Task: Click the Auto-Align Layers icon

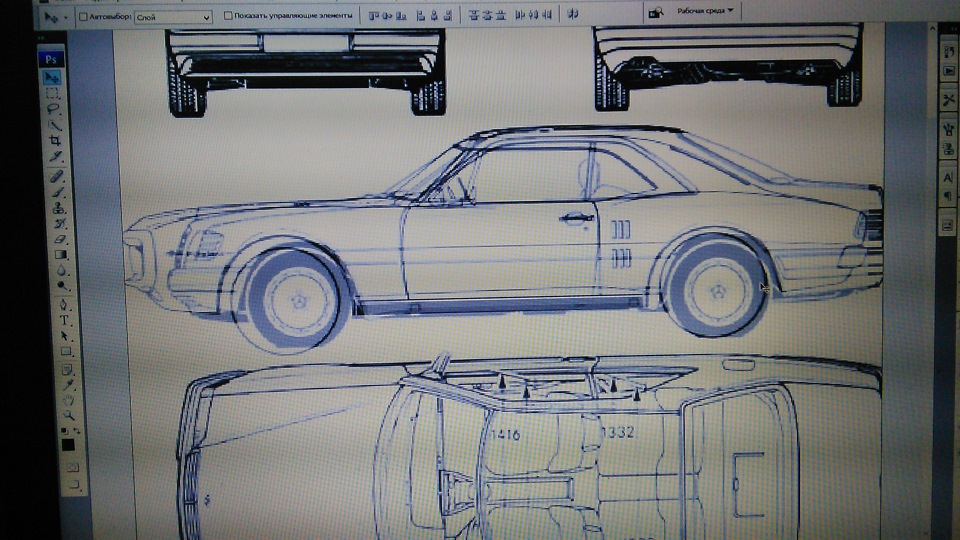Action: click(x=573, y=13)
